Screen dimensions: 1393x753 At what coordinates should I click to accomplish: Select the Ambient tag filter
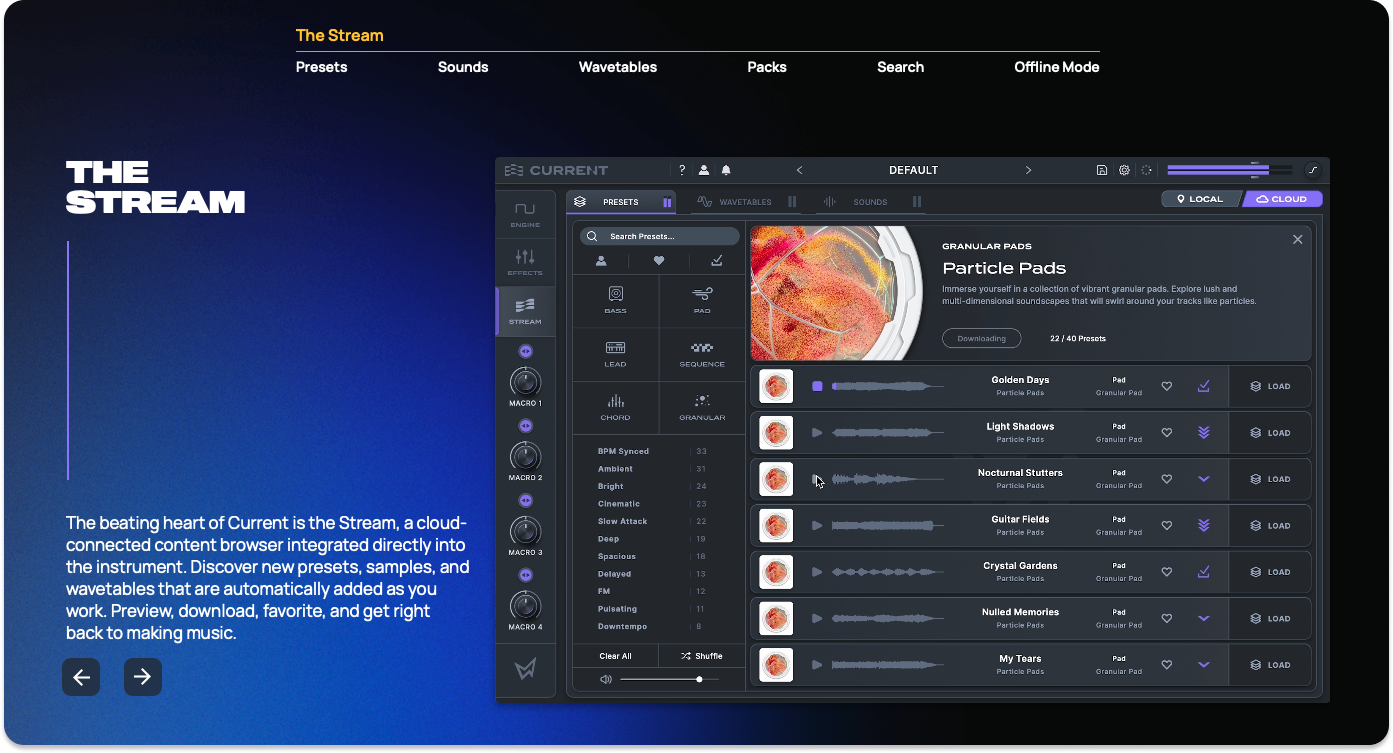615,469
